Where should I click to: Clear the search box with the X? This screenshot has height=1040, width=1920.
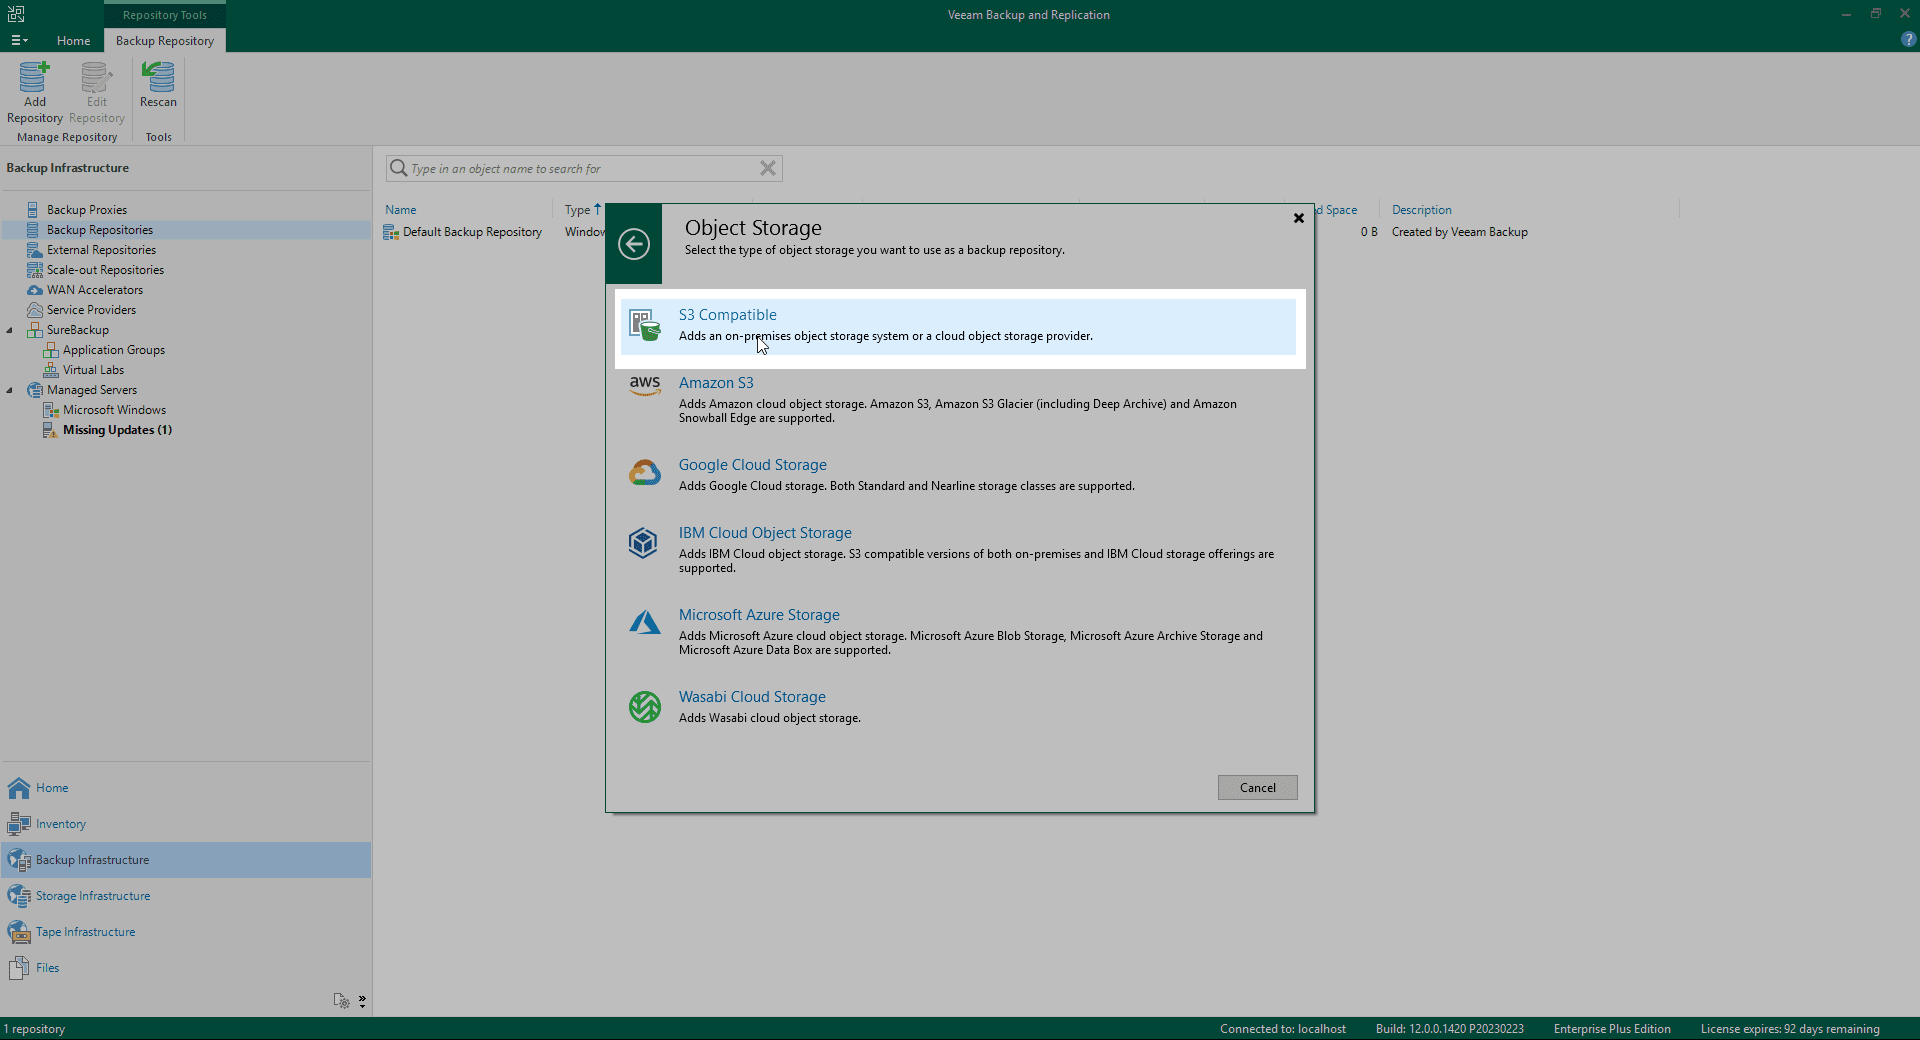tap(768, 169)
